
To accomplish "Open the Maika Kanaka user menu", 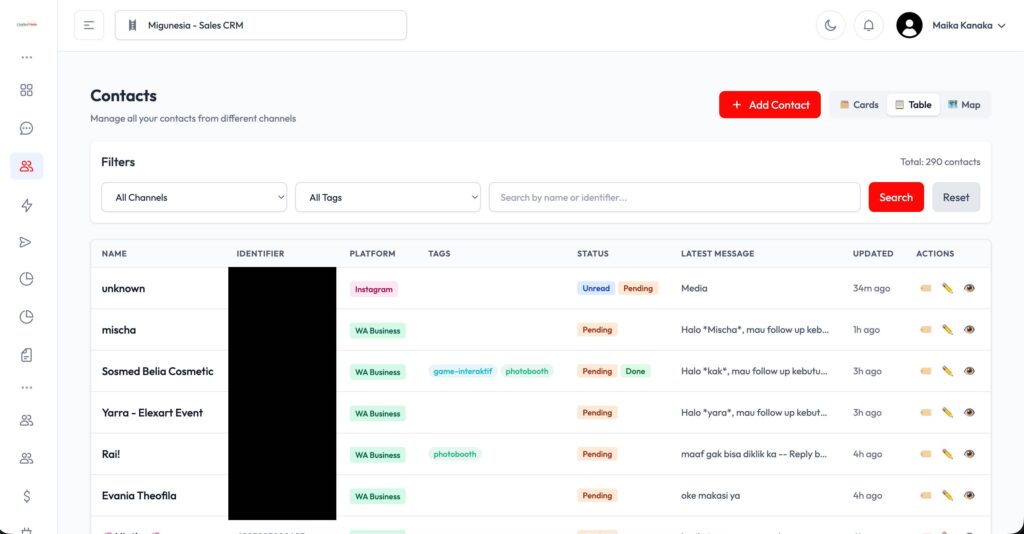I will coord(951,25).
